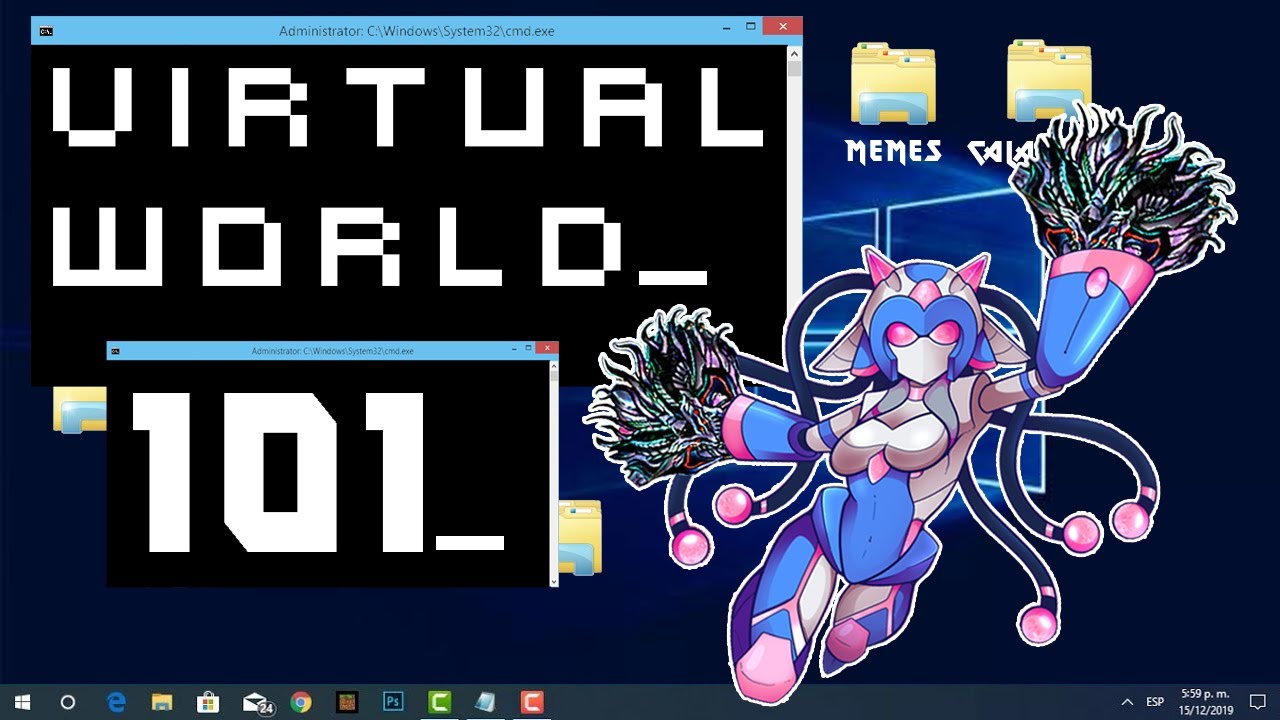
Task: Select folder peeking right of small cmd window
Action: [580, 538]
